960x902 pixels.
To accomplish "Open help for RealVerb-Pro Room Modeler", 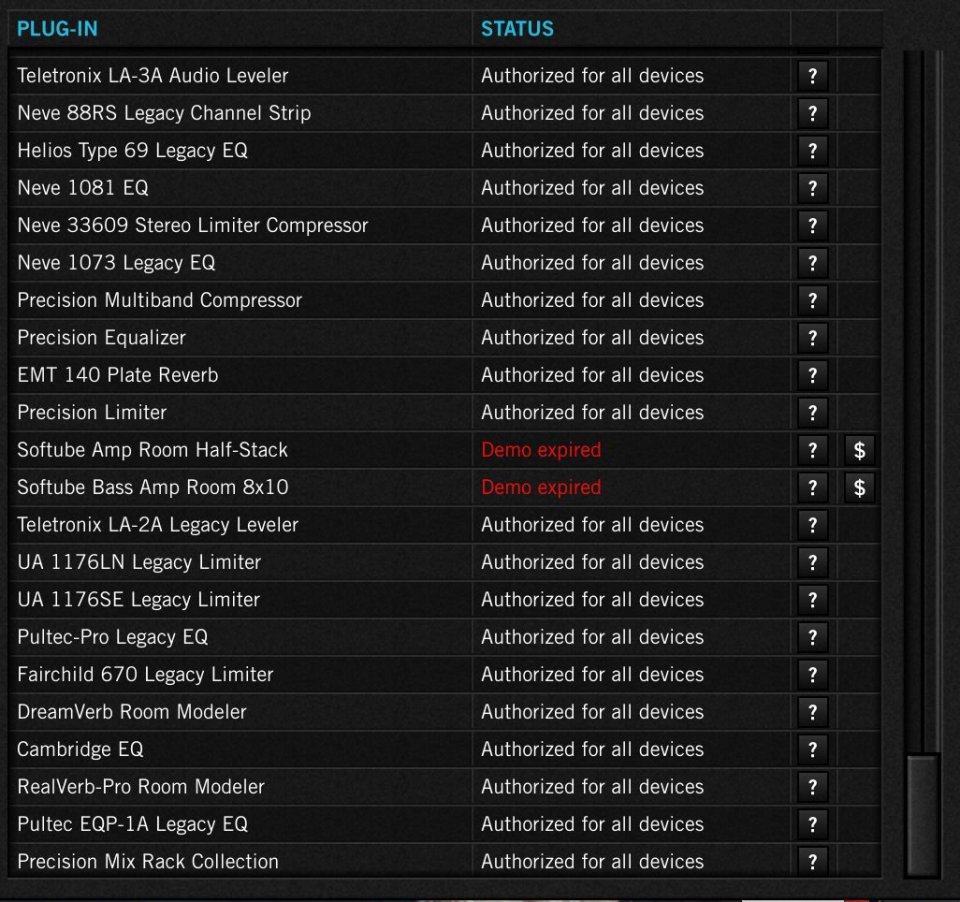I will click(812, 787).
